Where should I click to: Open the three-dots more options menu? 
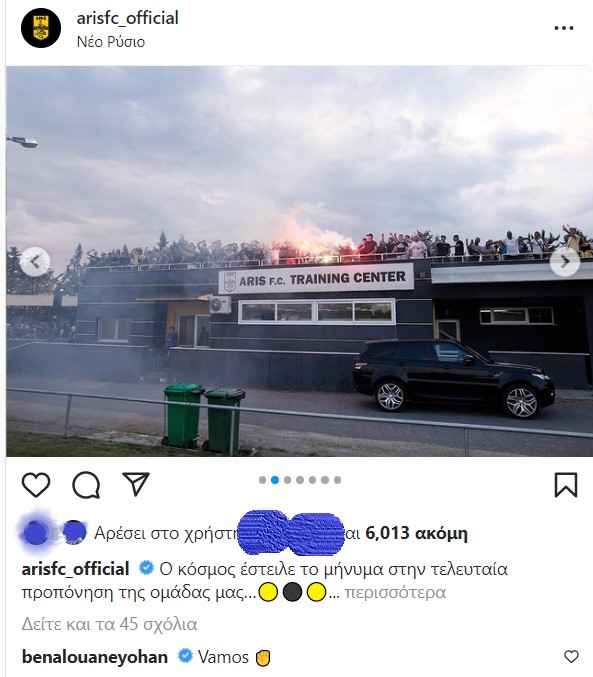(564, 28)
